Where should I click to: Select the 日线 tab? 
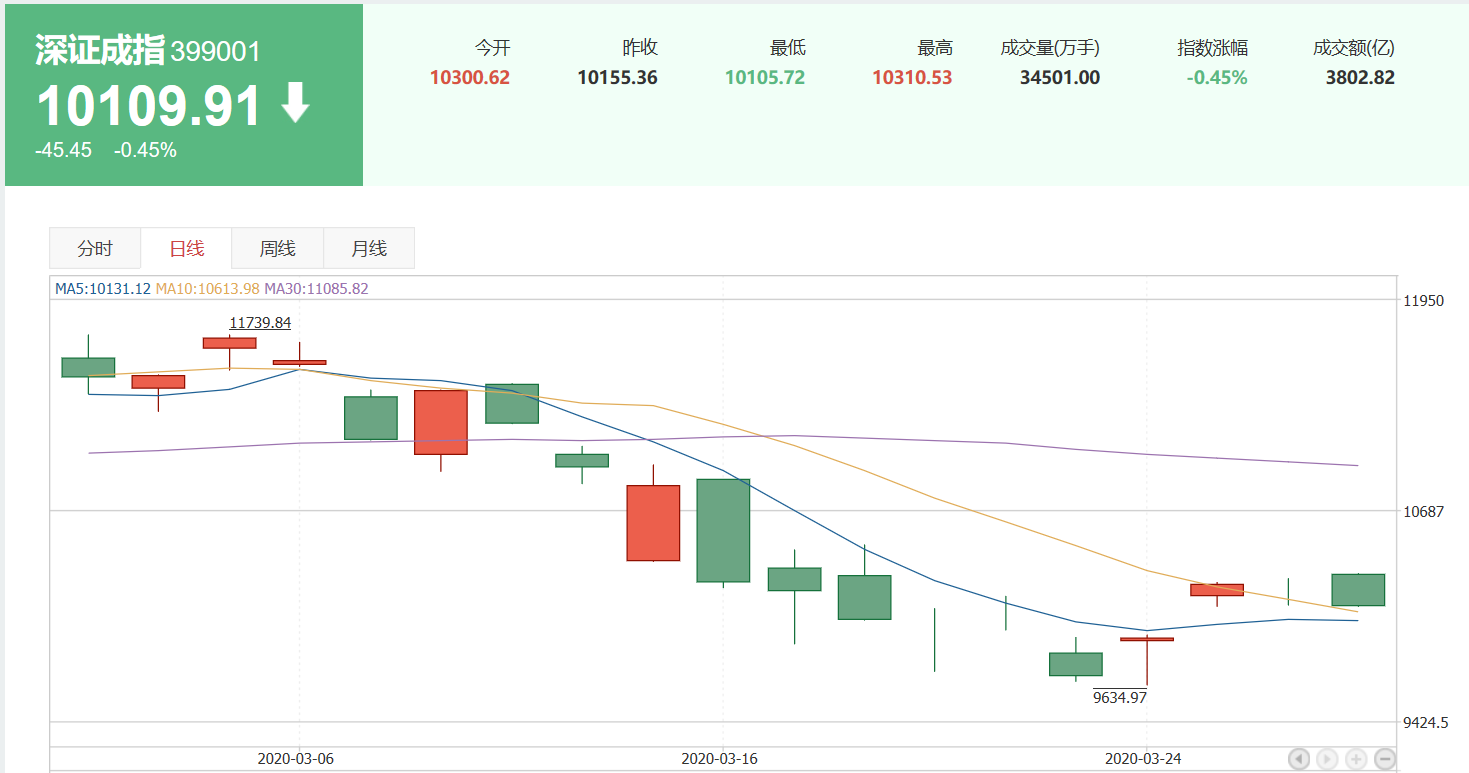[x=186, y=249]
